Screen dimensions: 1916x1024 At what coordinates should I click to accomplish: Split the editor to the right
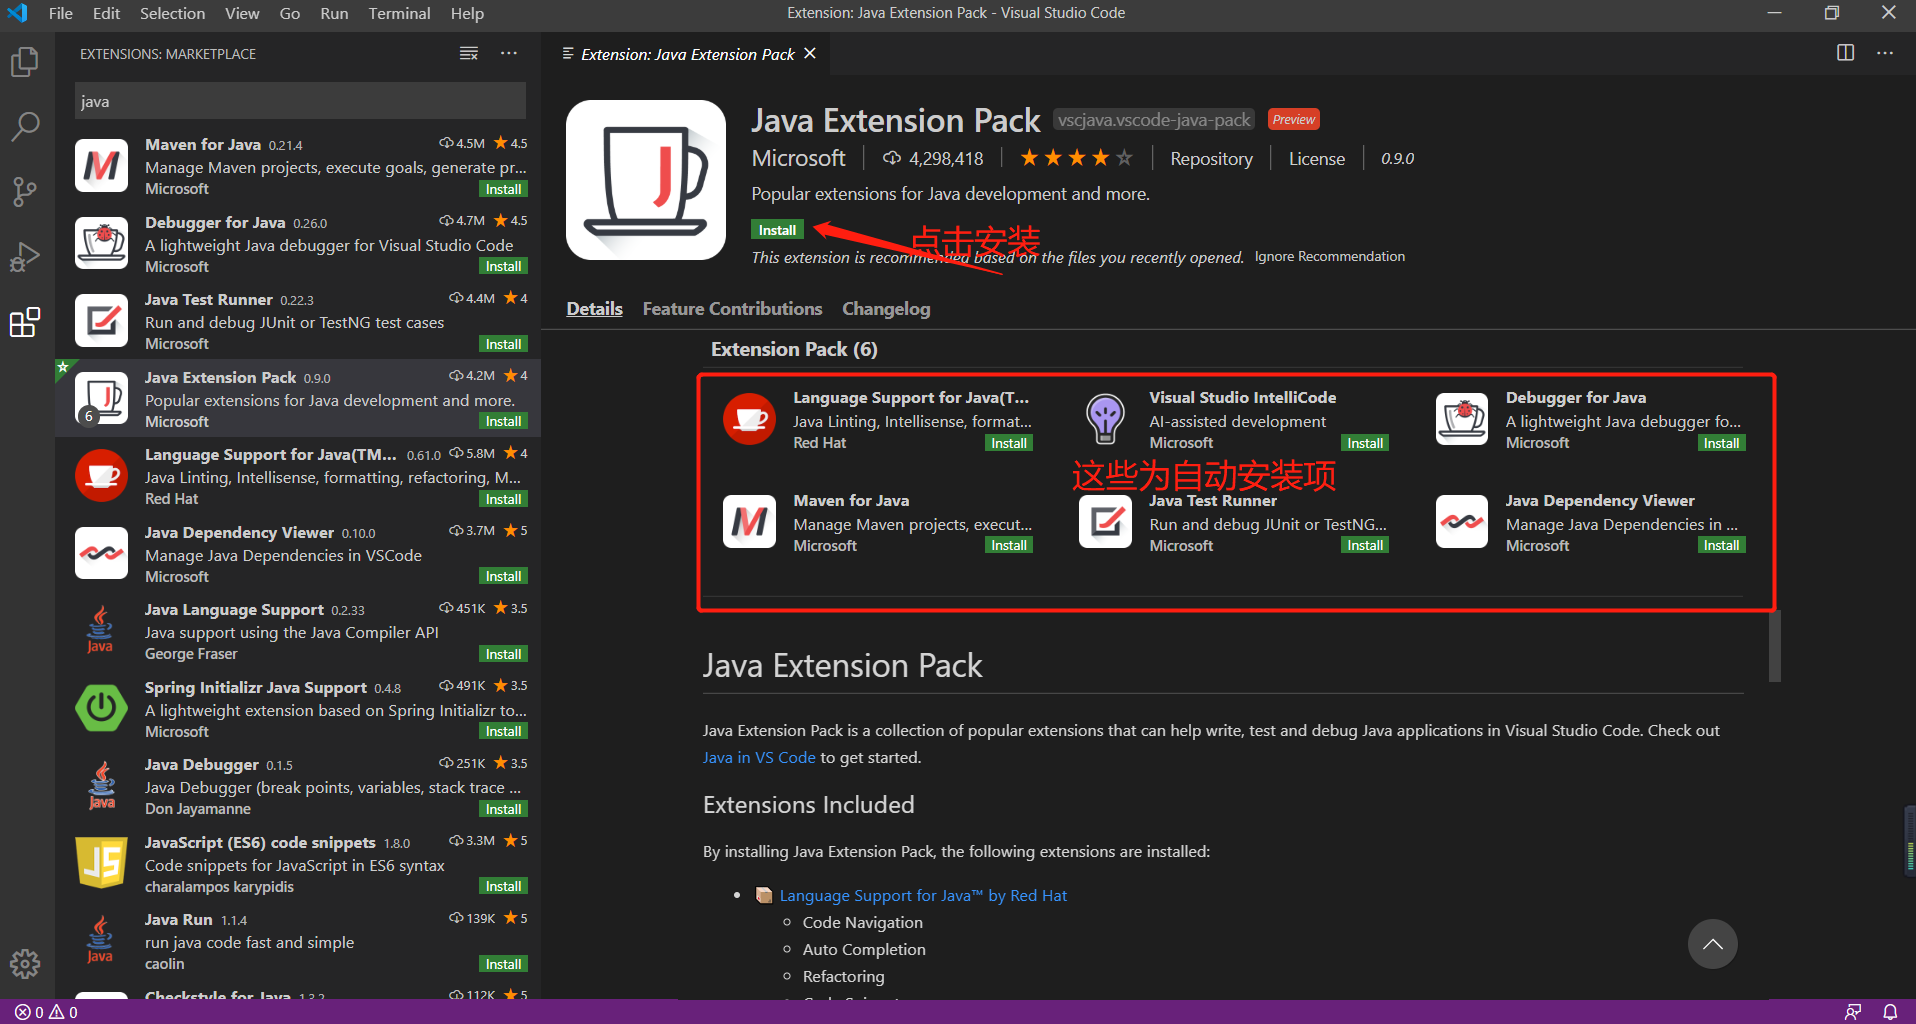[x=1846, y=53]
